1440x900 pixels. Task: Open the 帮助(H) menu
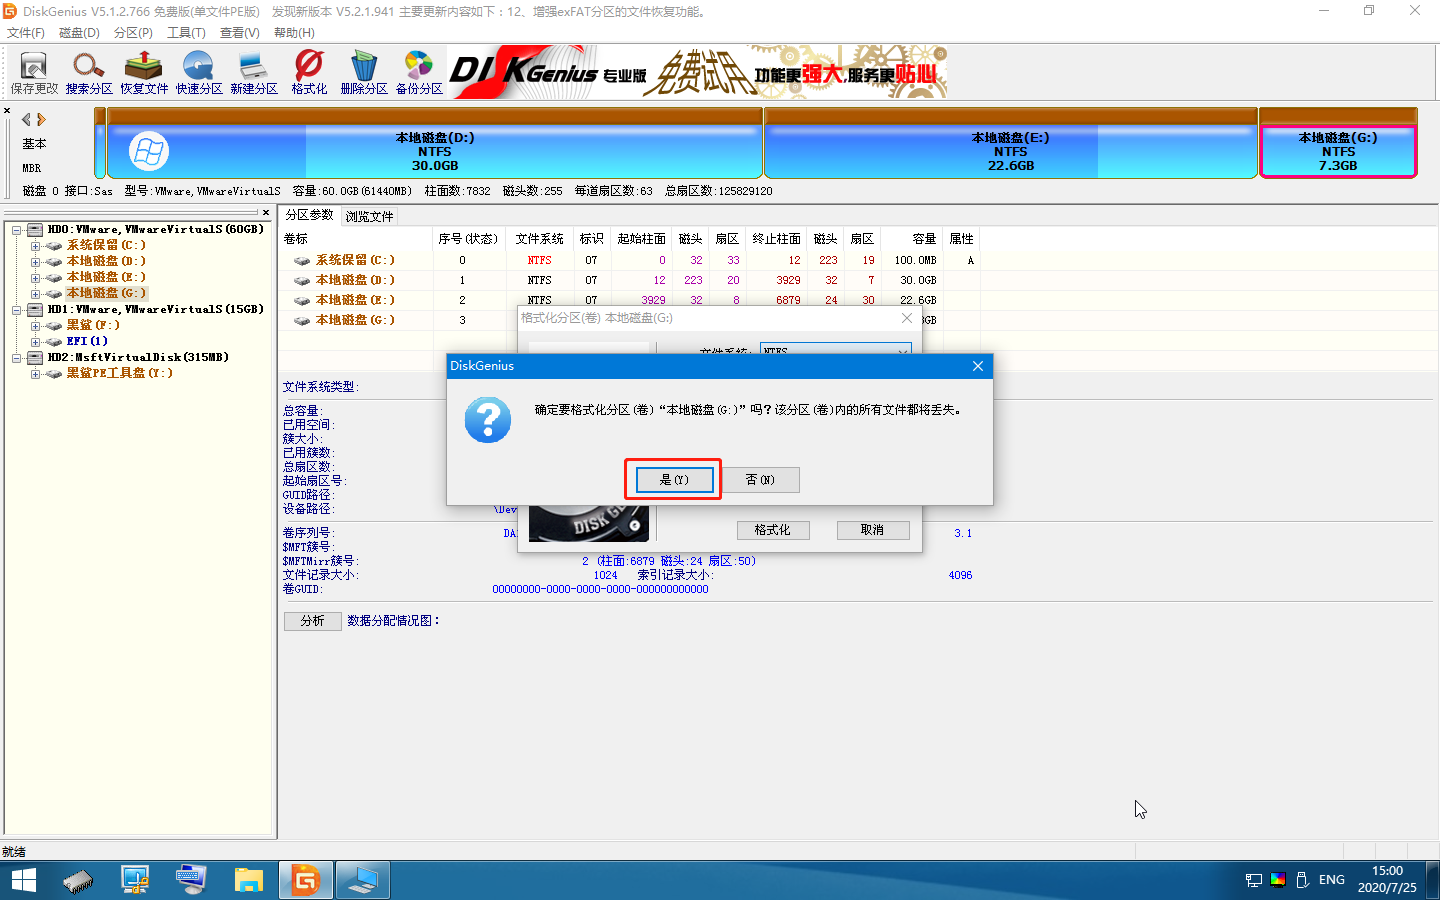[x=294, y=33]
